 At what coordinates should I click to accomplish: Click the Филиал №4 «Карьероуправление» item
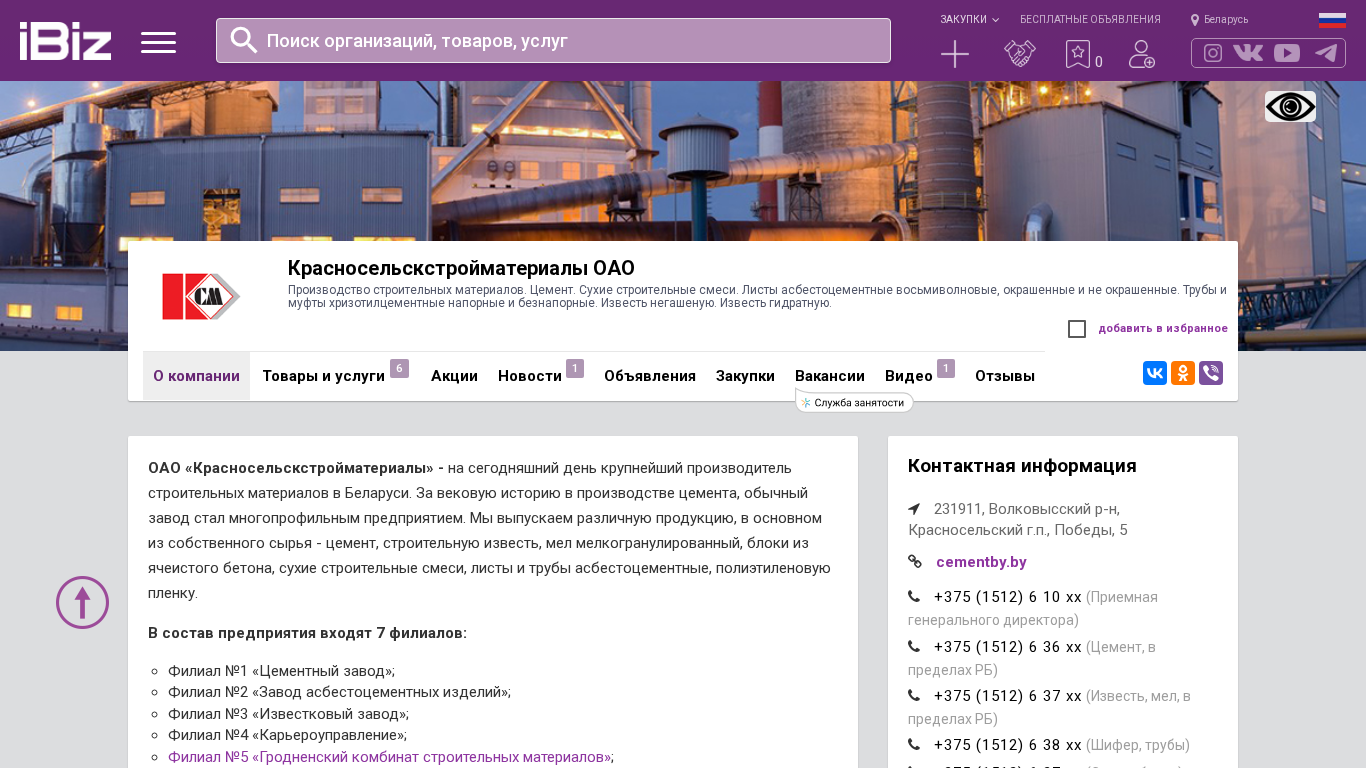click(x=287, y=735)
